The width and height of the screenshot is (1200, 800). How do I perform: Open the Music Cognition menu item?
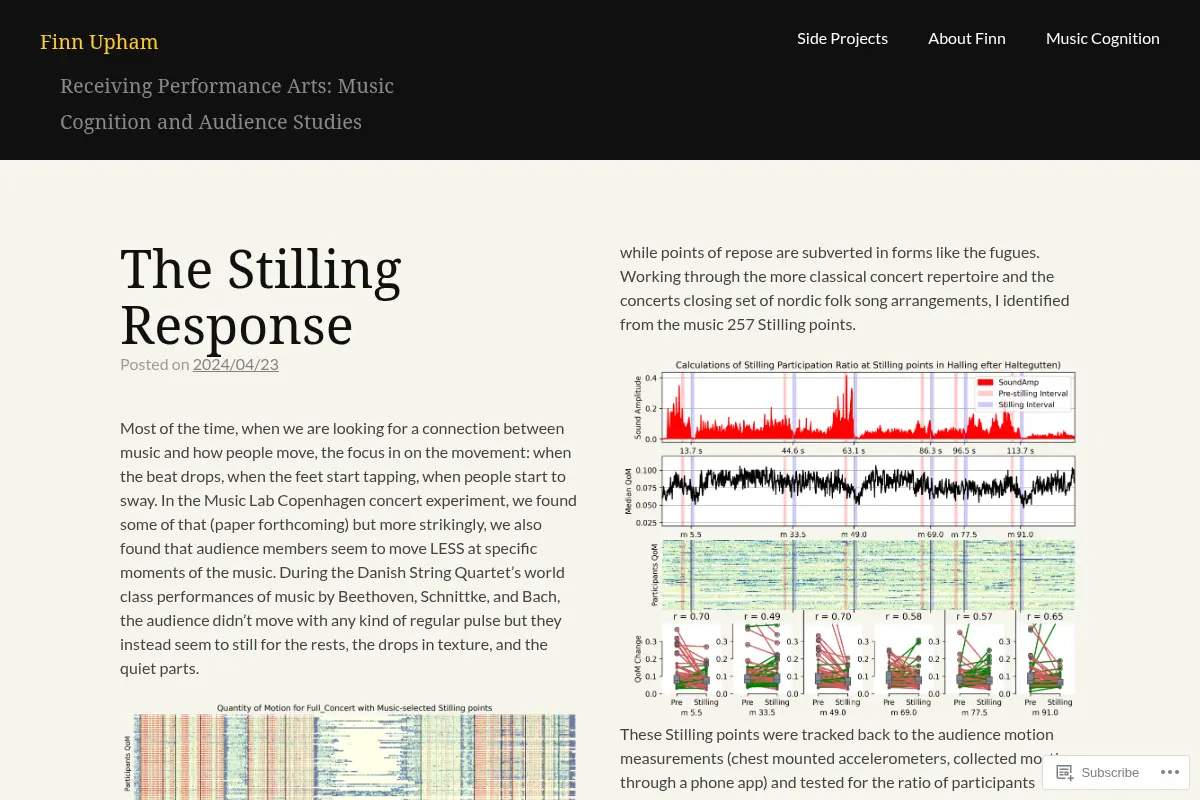(x=1103, y=38)
